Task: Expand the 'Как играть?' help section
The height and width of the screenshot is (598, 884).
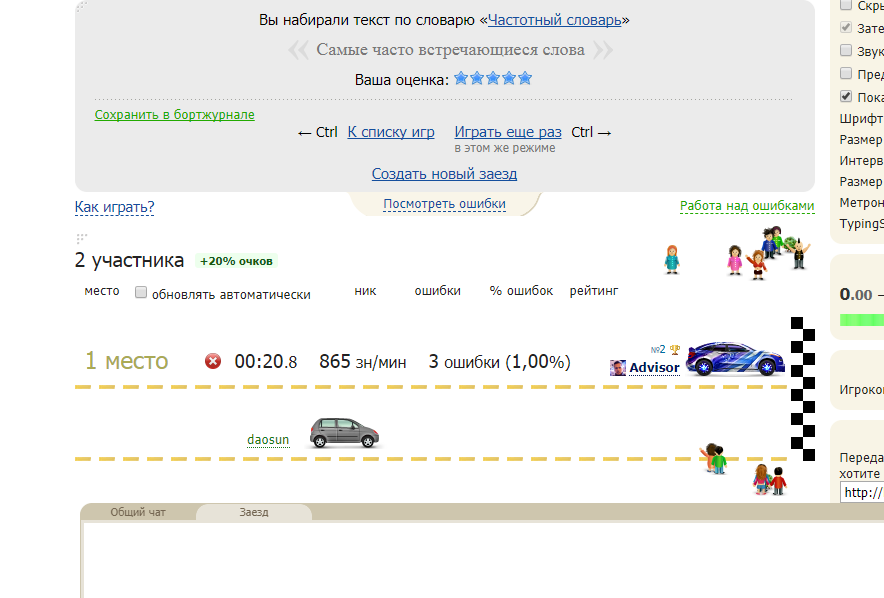Action: 114,207
